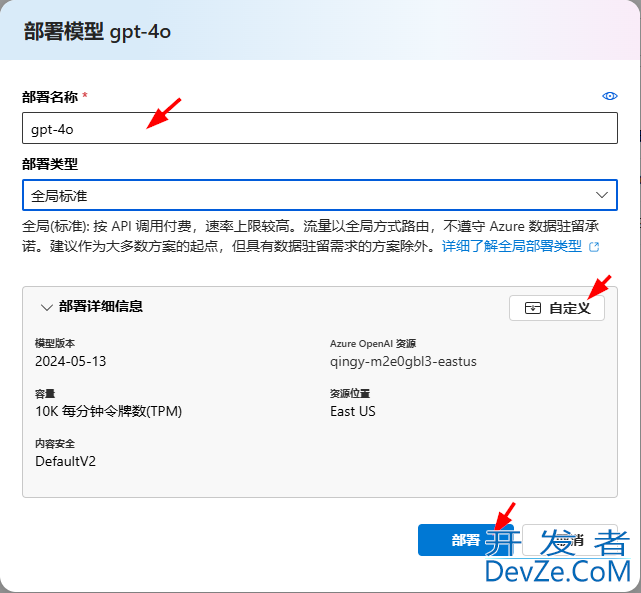Image resolution: width=641 pixels, height=593 pixels.
Task: Click the 模型版本 label
Action: click(x=55, y=343)
